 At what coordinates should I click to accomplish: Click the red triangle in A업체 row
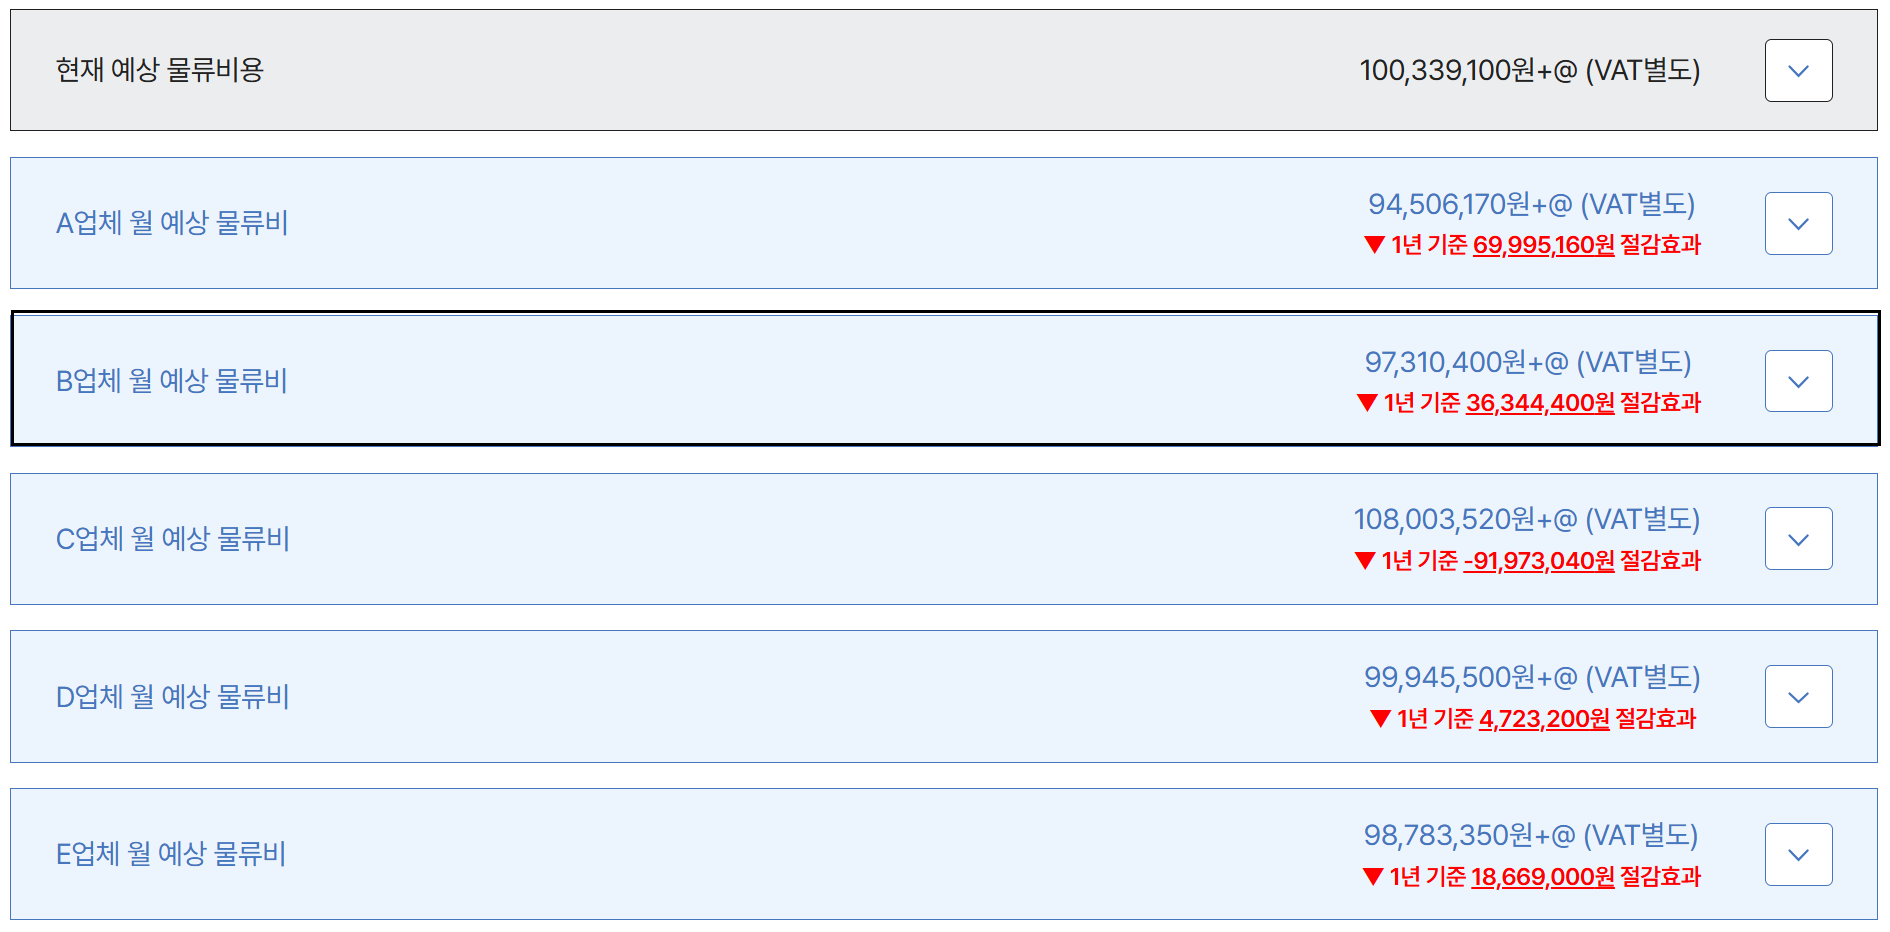tap(1374, 245)
